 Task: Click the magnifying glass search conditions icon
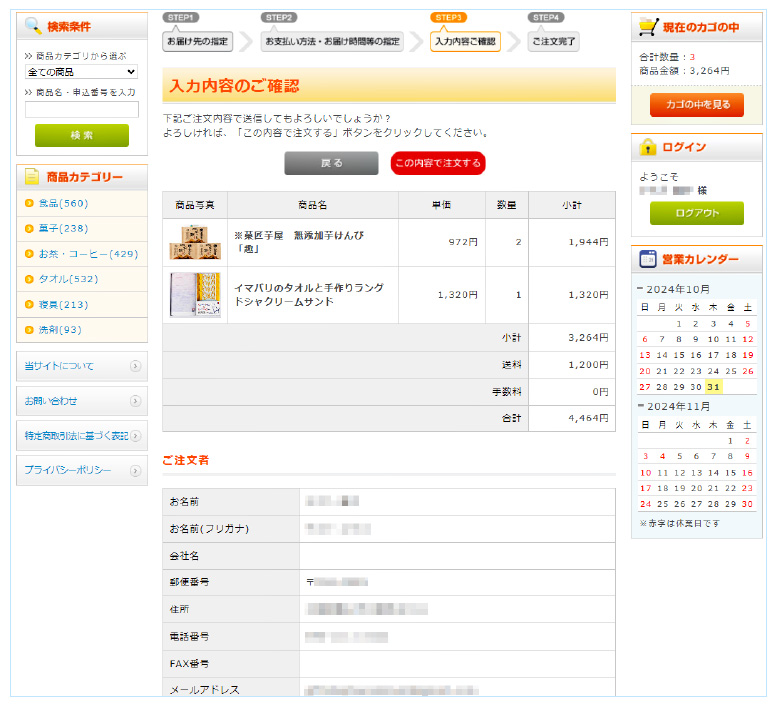[x=33, y=27]
